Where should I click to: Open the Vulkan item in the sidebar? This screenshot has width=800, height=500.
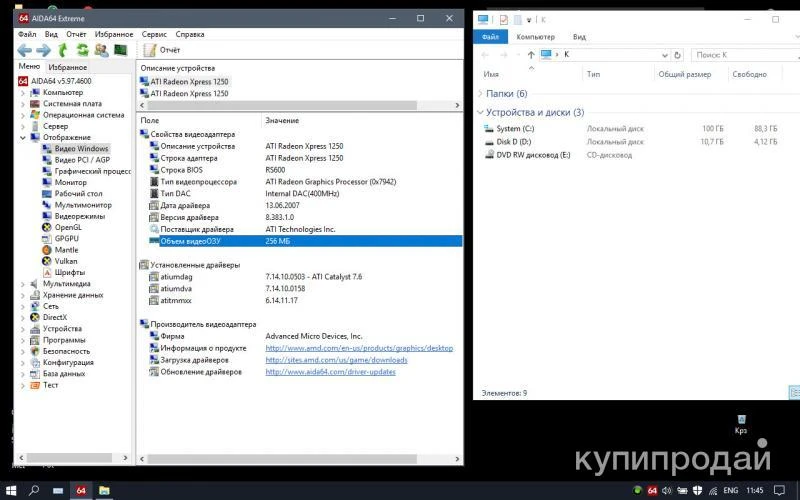(66, 261)
